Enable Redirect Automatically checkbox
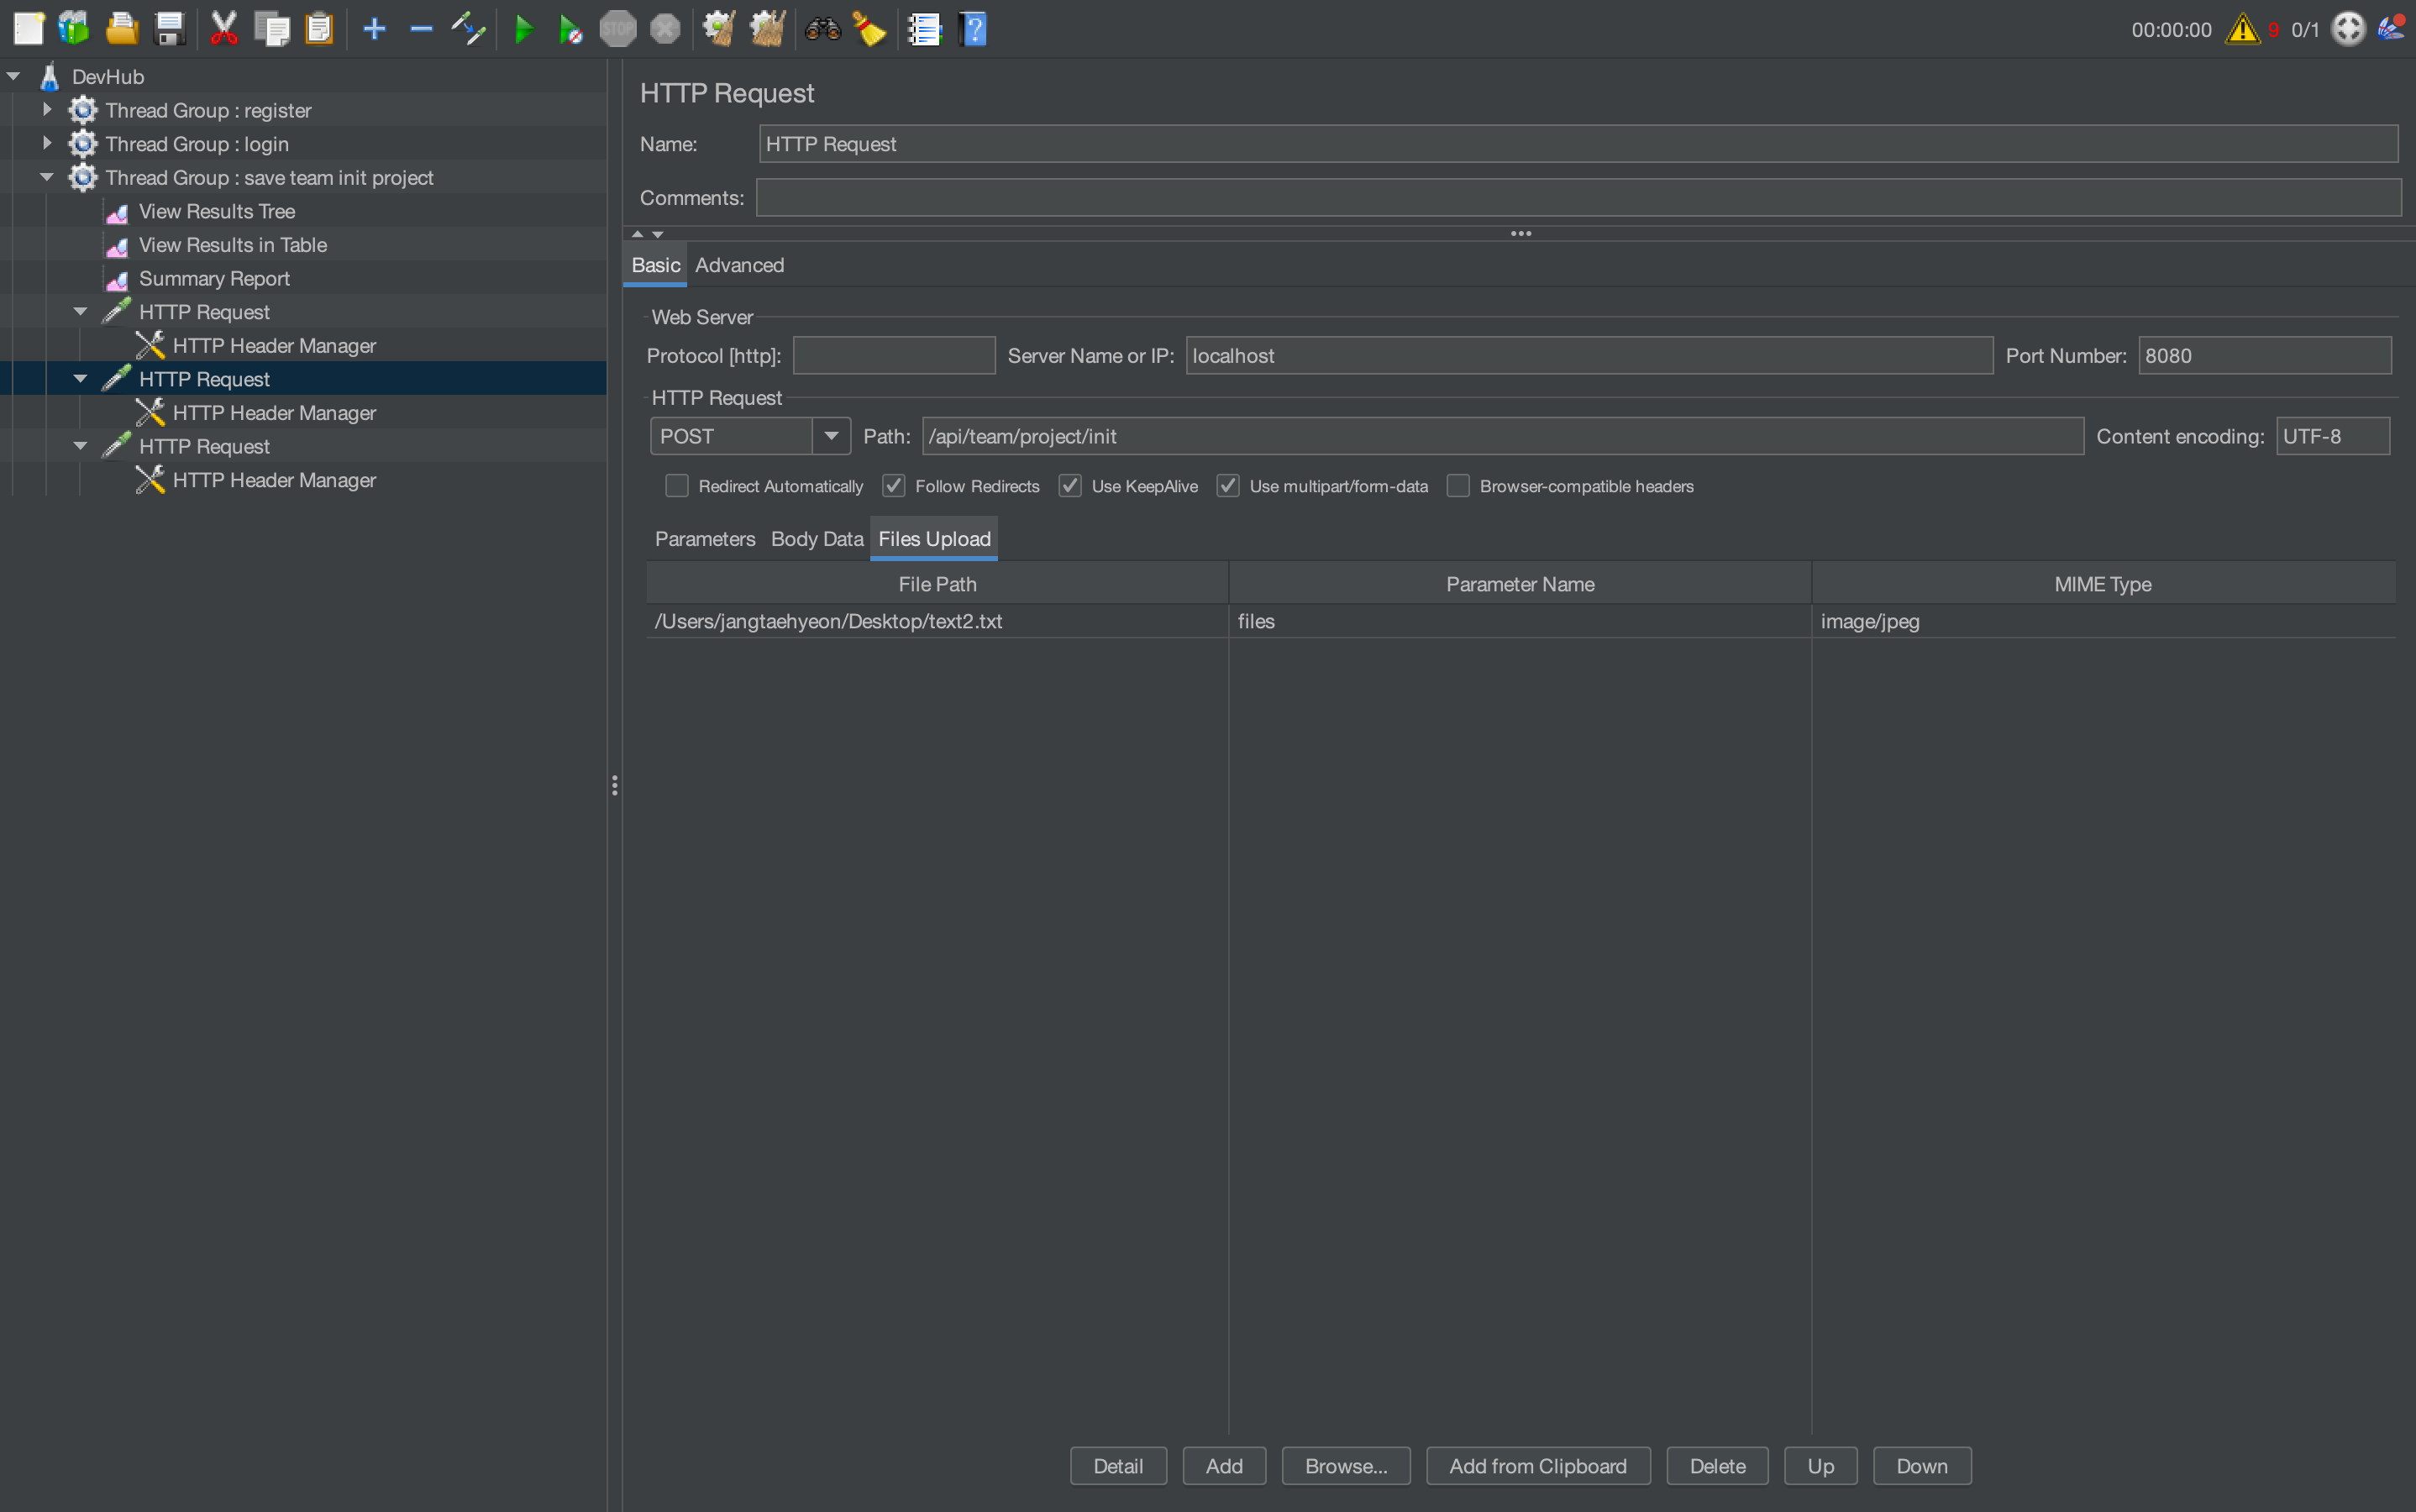The width and height of the screenshot is (2416, 1512). [x=677, y=486]
